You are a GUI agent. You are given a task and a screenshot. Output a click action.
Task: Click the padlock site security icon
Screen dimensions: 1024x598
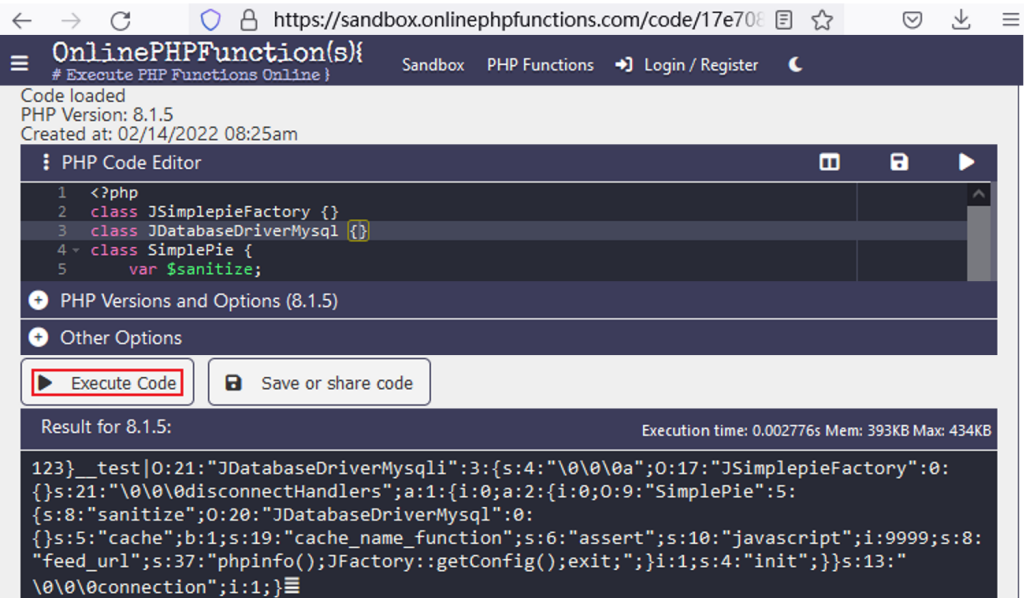[249, 20]
